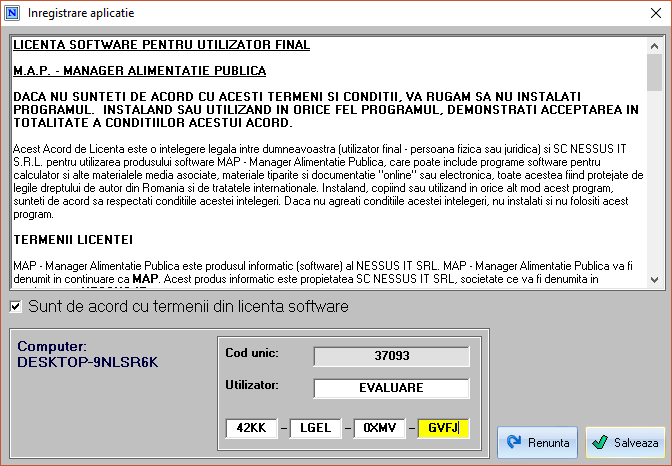This screenshot has height=466, width=672.
Task: Click the heading 'M.A.P. - MANAGER ALIMENTATIE PUBLICA'
Action: tap(140, 71)
